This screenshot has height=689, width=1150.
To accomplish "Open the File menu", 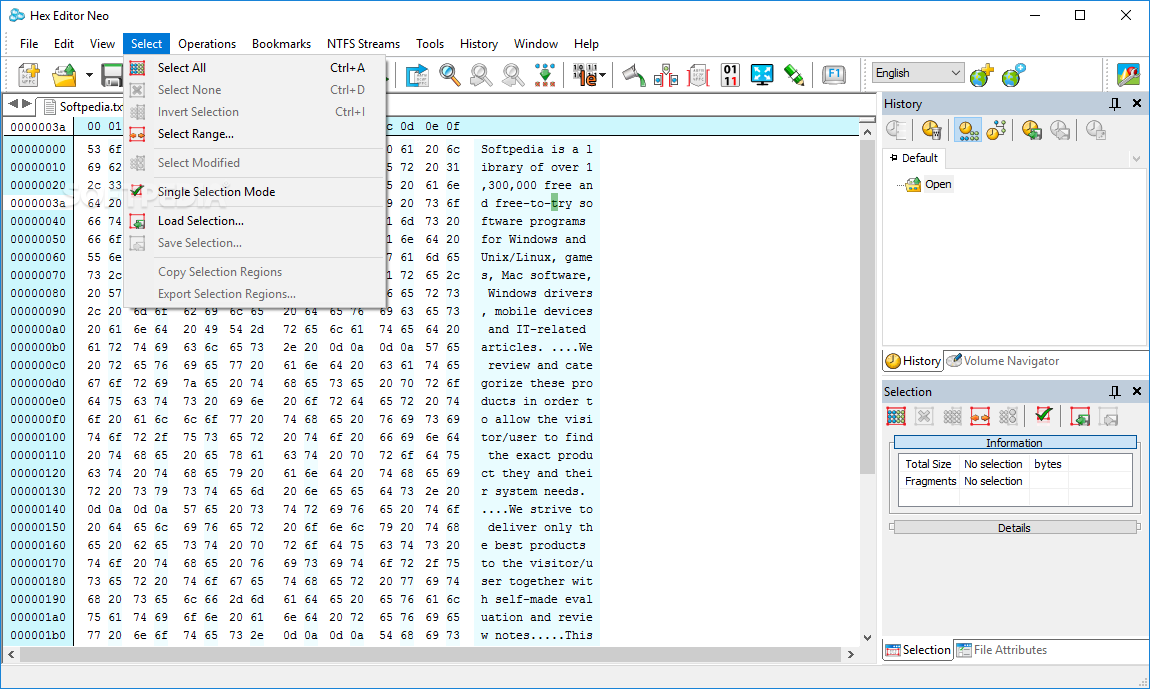I will pyautogui.click(x=29, y=44).
